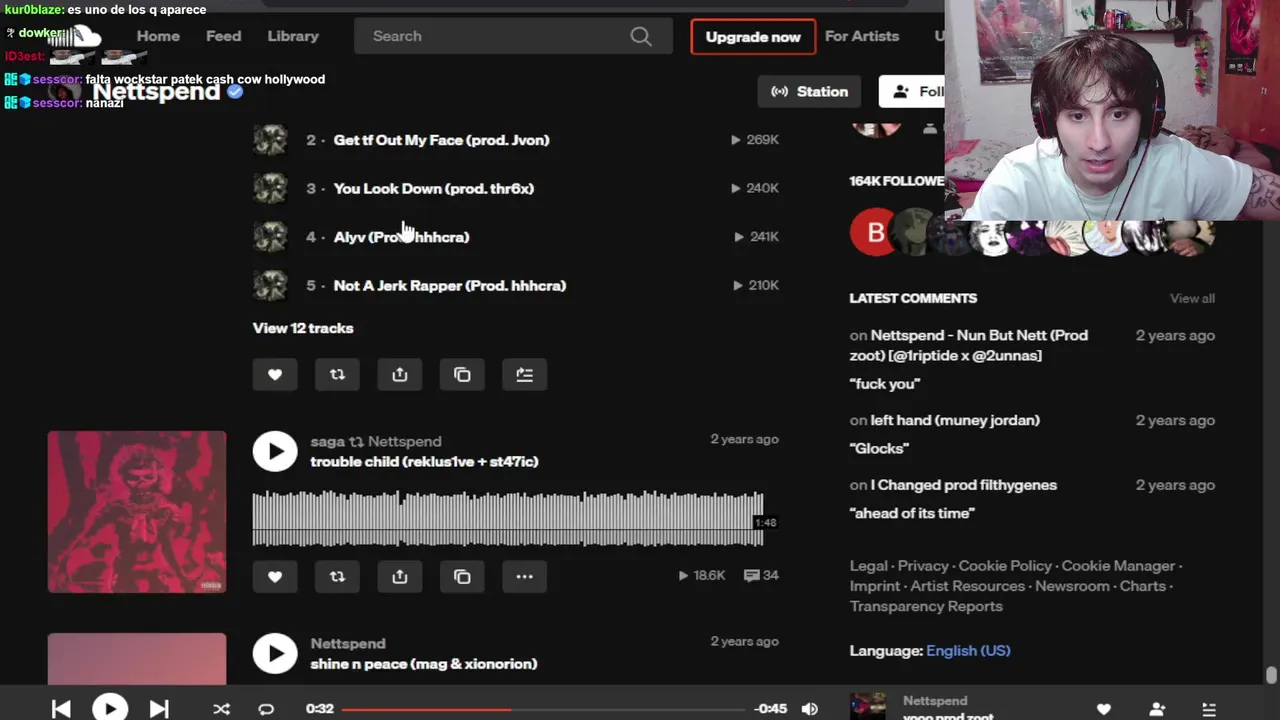Viewport: 1280px width, 720px height.
Task: Open the Nun But Nett comment track link
Action: [979, 345]
